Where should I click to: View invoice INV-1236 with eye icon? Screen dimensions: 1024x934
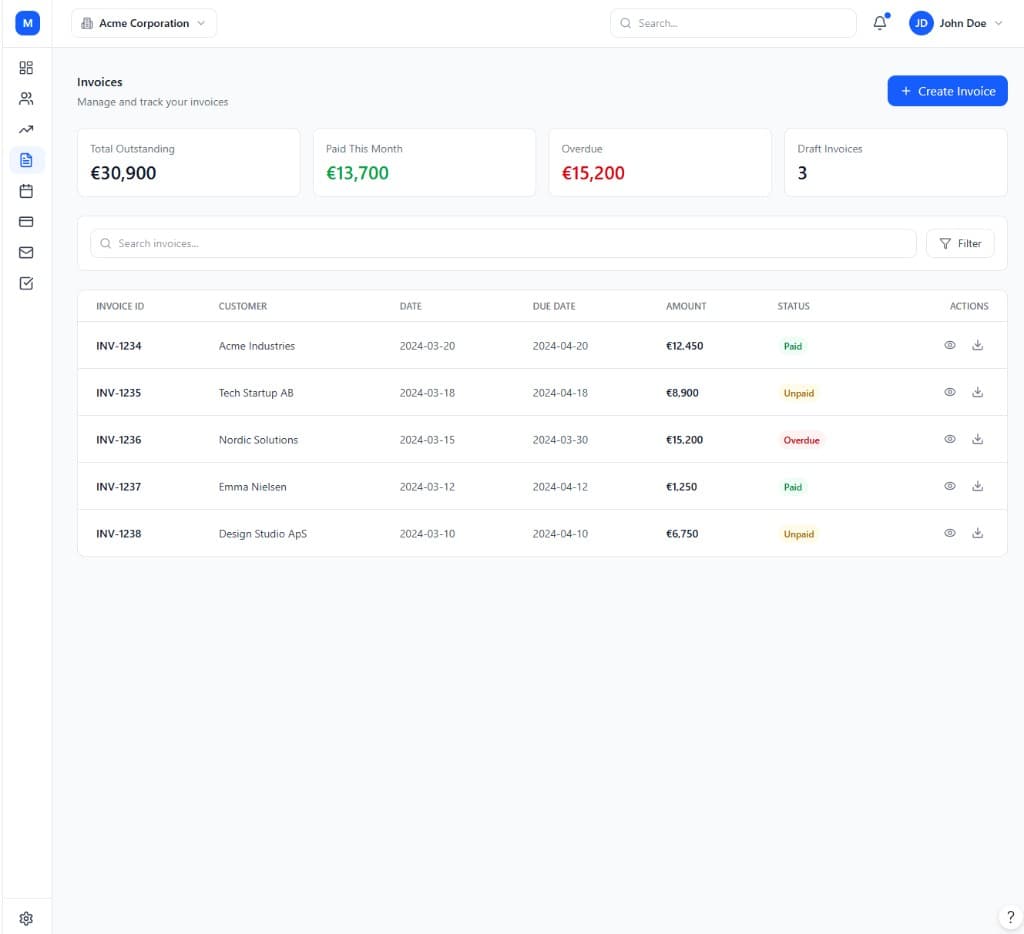(950, 440)
